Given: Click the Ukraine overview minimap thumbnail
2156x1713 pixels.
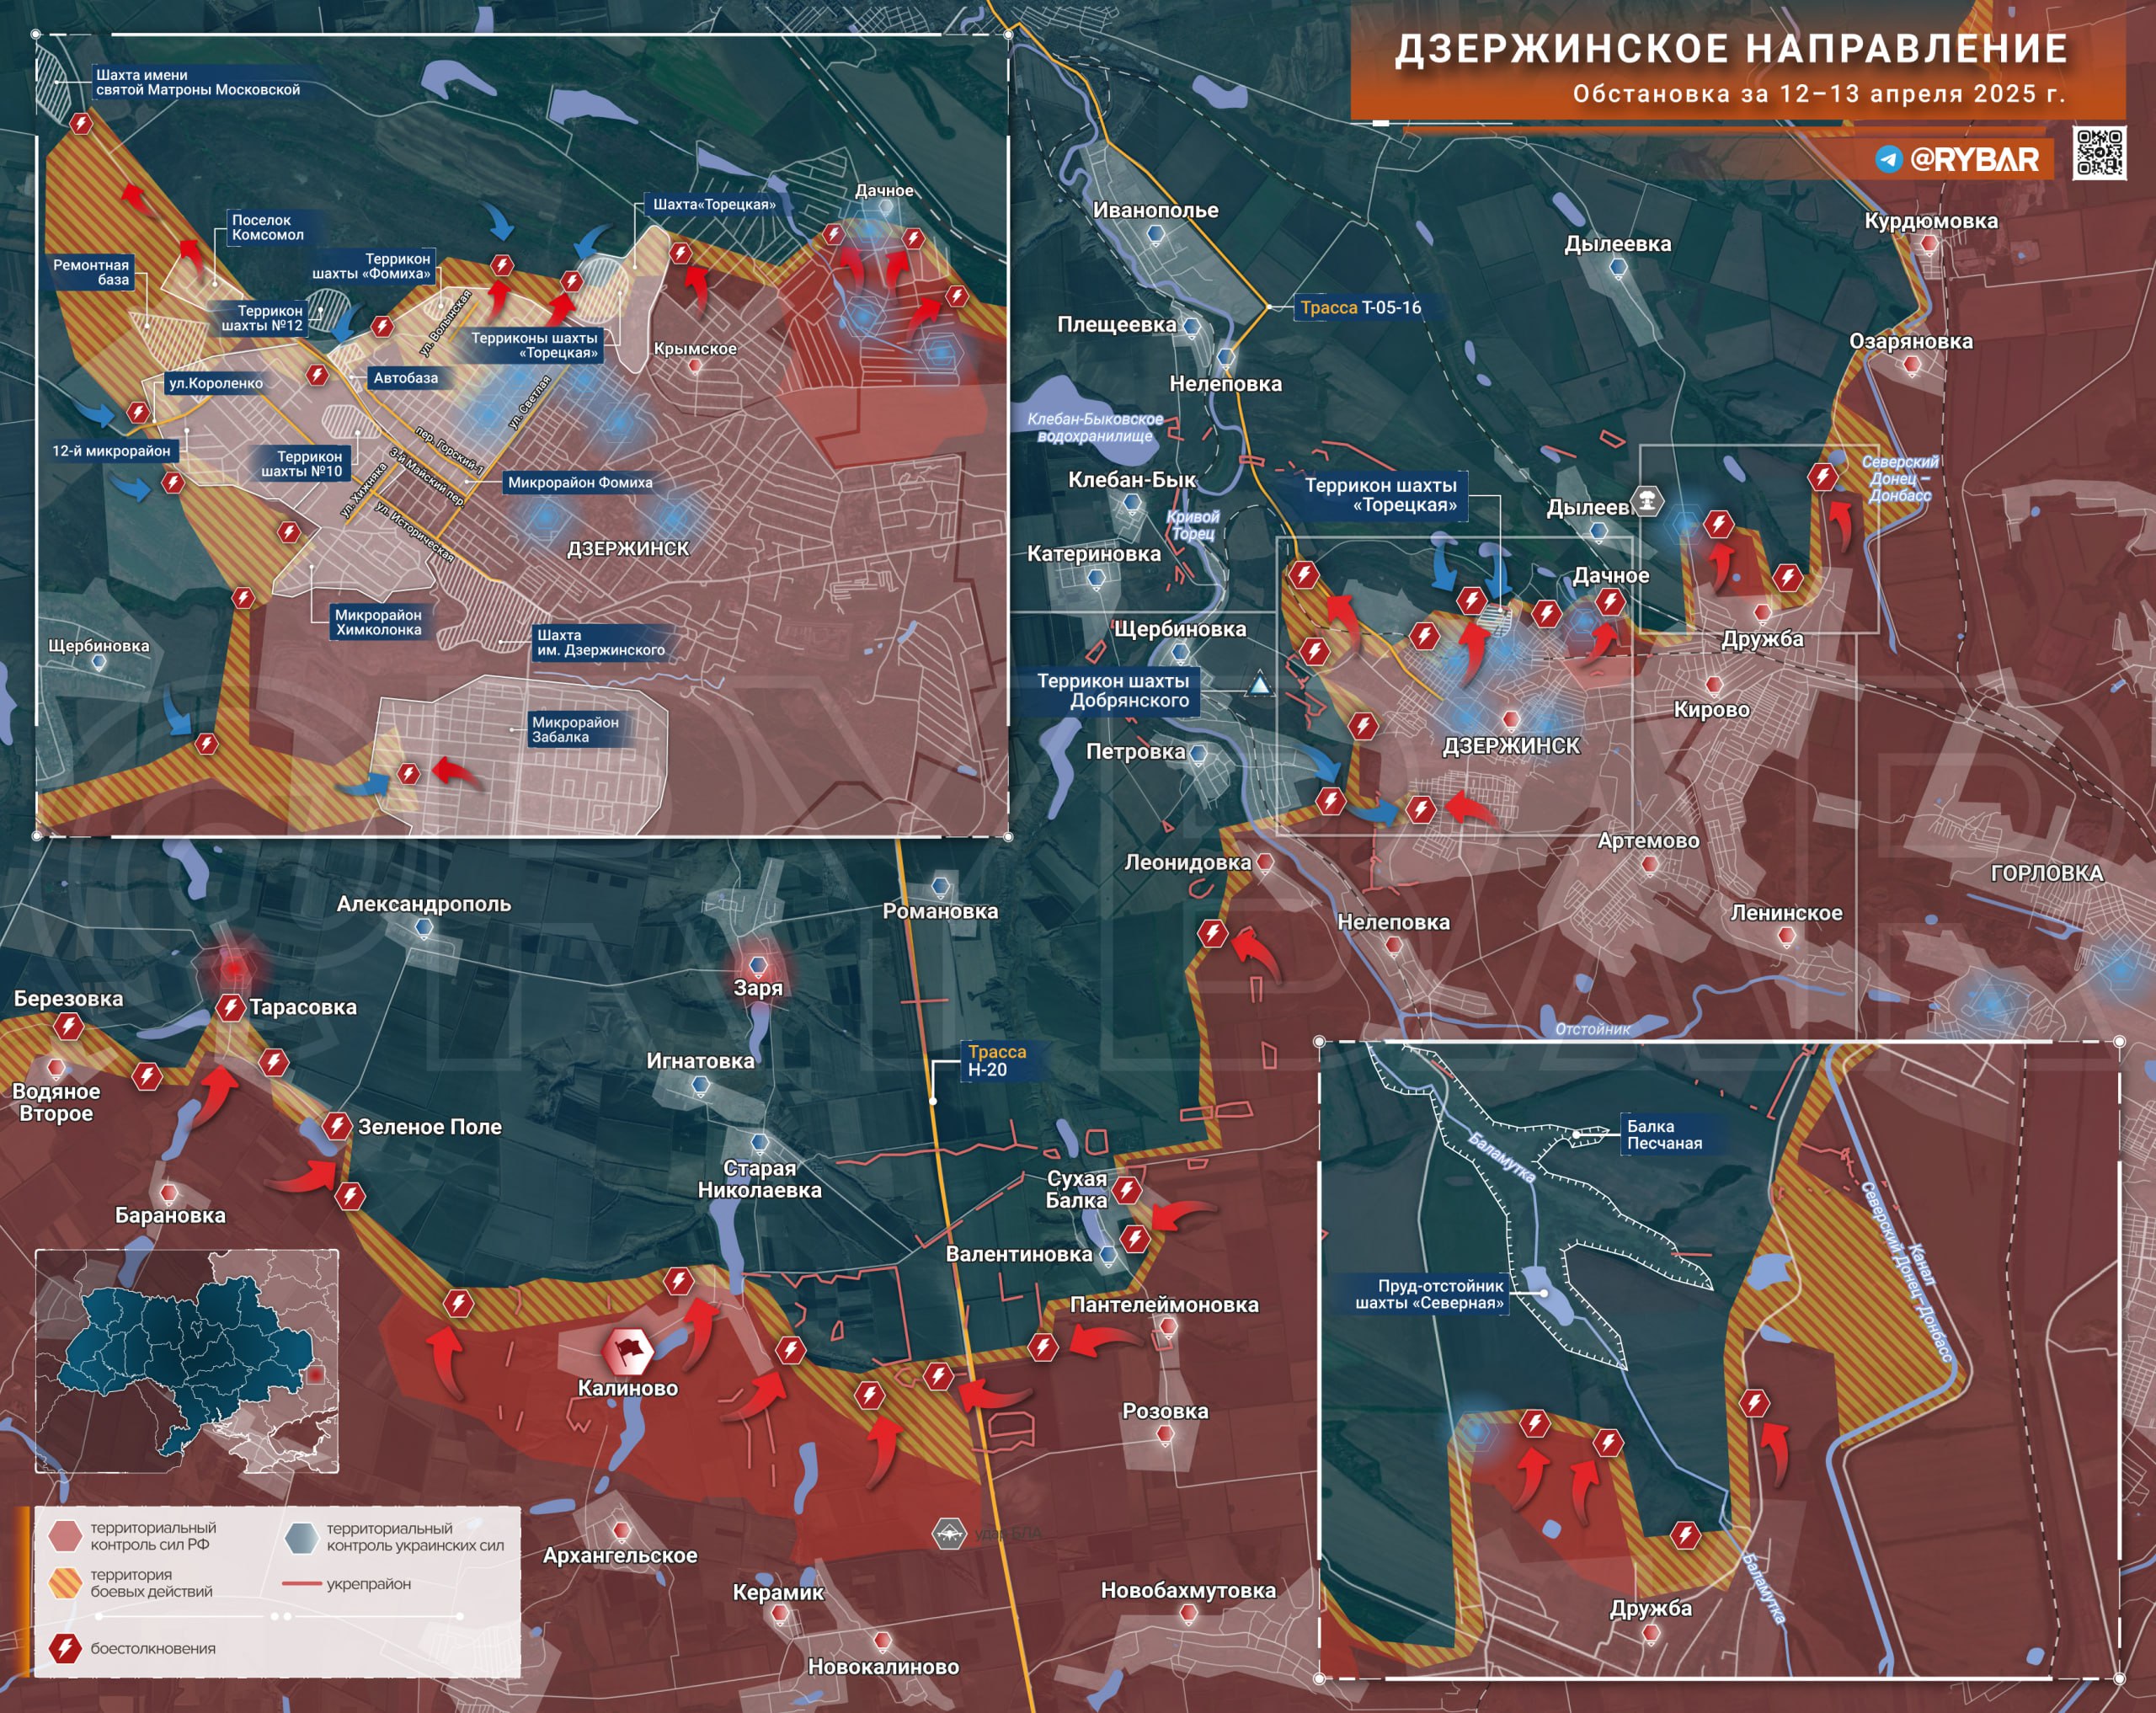Looking at the screenshot, I should (187, 1361).
